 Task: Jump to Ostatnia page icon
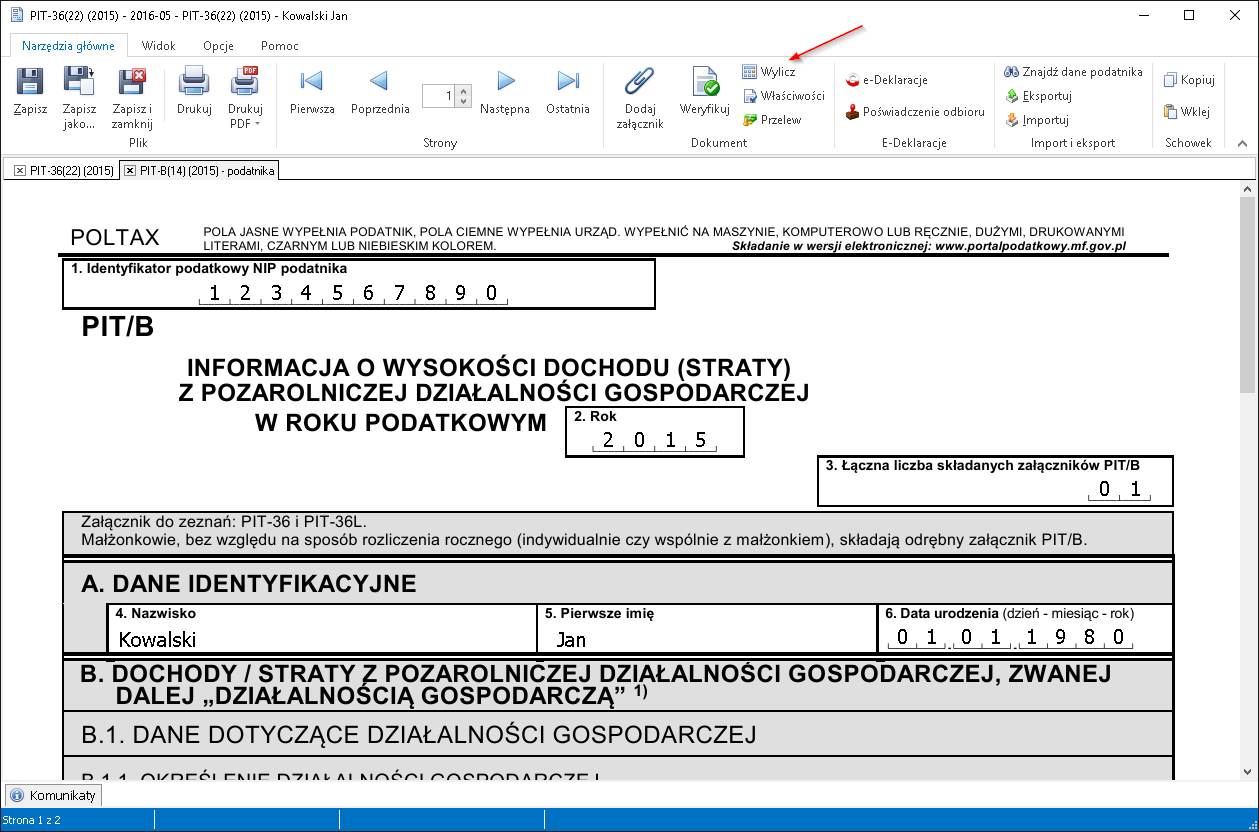click(568, 82)
